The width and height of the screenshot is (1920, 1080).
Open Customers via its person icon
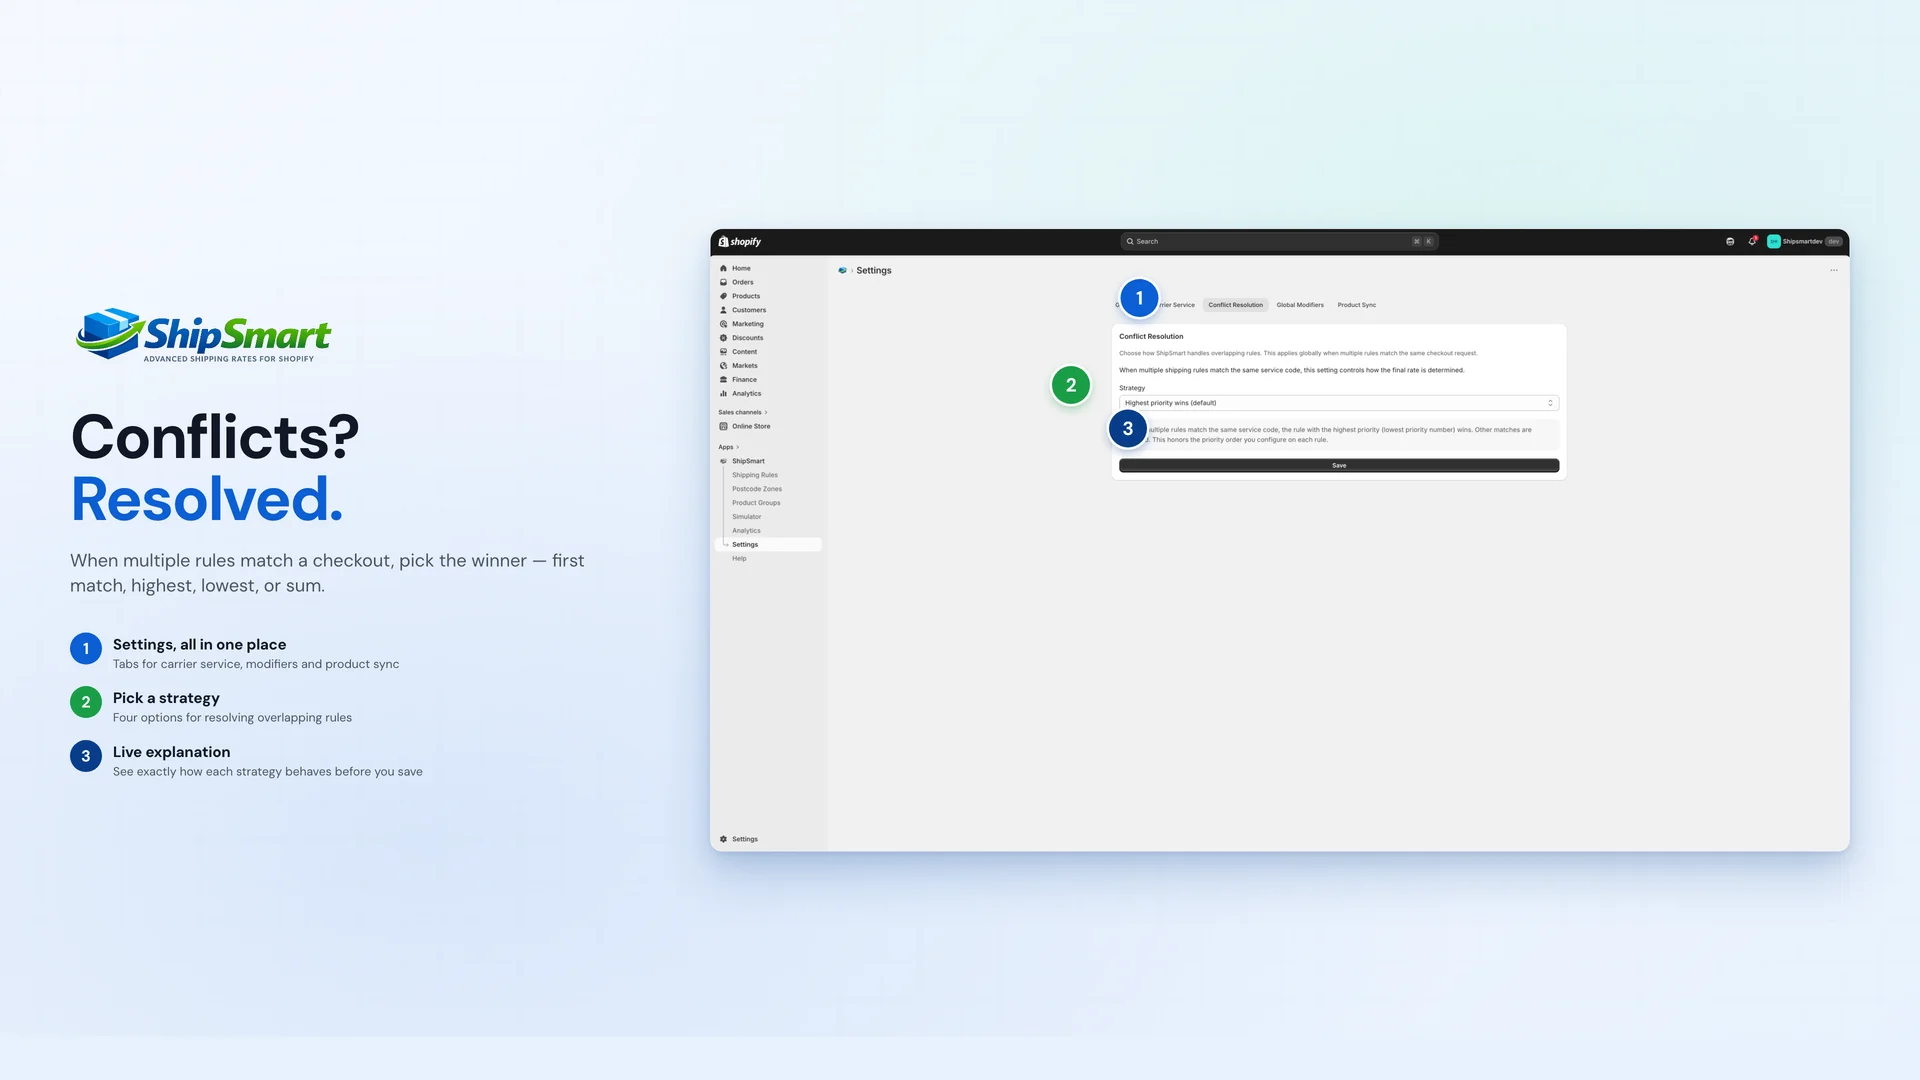[x=723, y=310]
